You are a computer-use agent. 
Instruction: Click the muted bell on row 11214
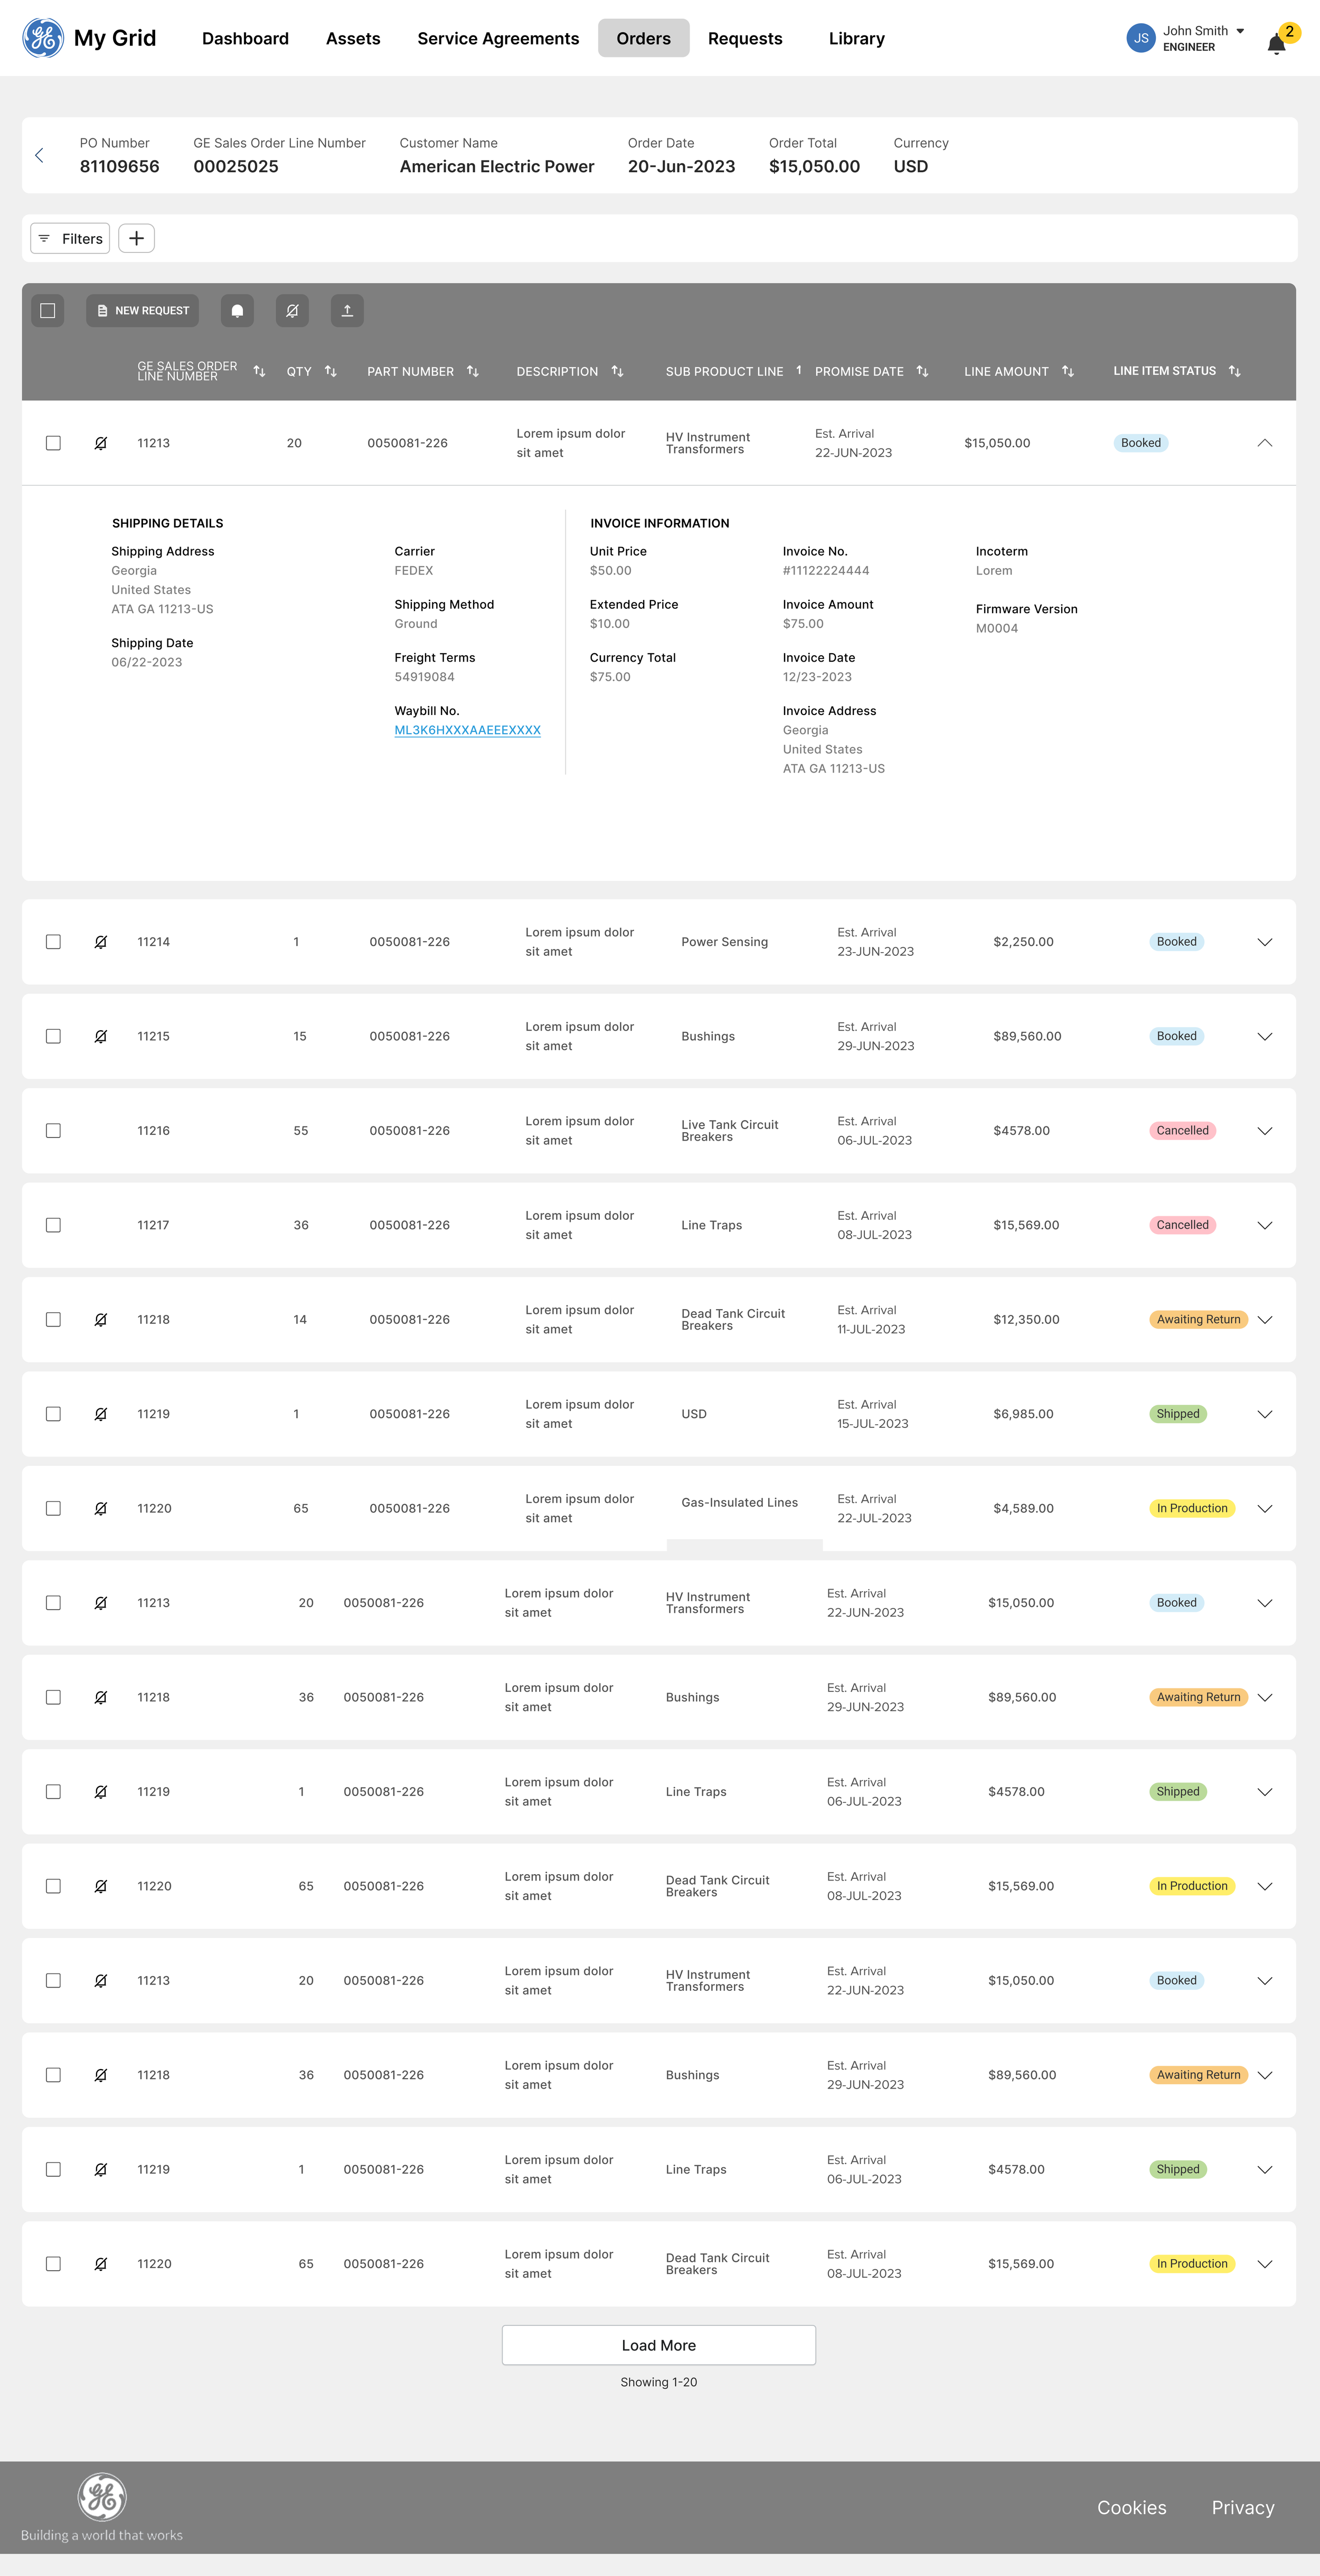pos(101,942)
